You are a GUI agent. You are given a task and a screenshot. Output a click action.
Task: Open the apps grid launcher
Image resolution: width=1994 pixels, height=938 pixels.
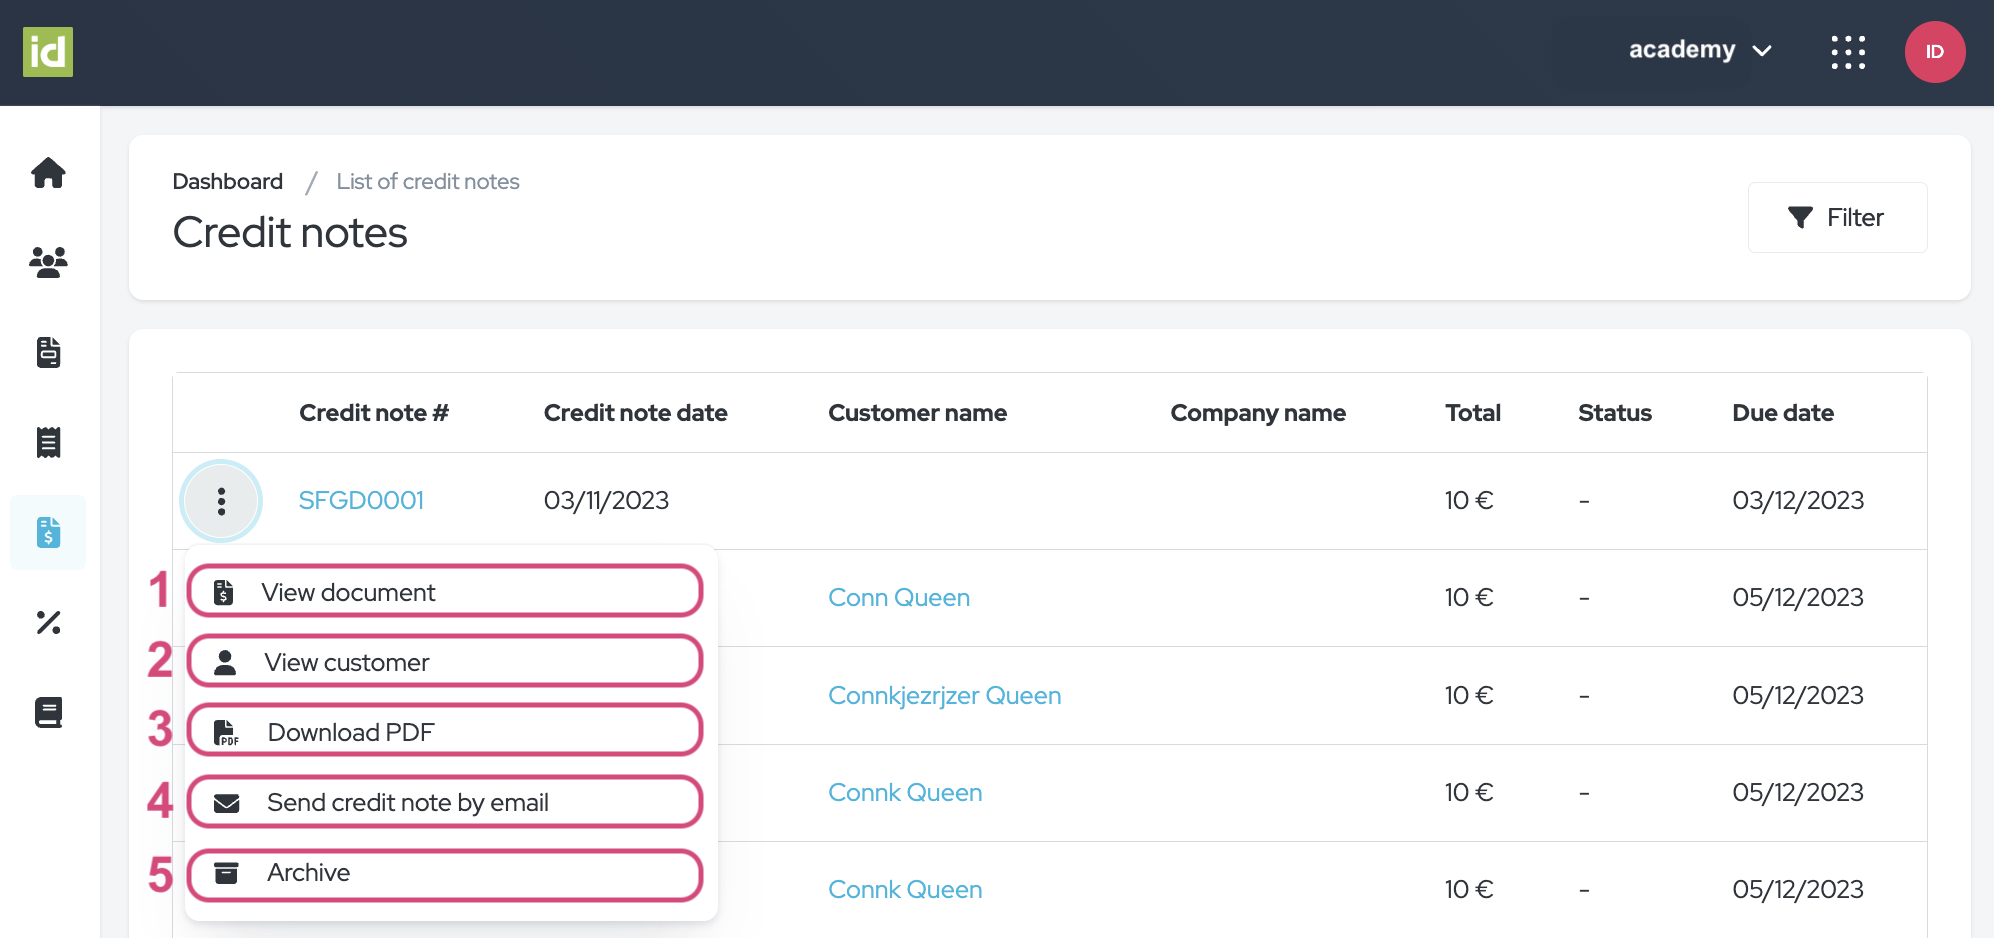tap(1848, 52)
